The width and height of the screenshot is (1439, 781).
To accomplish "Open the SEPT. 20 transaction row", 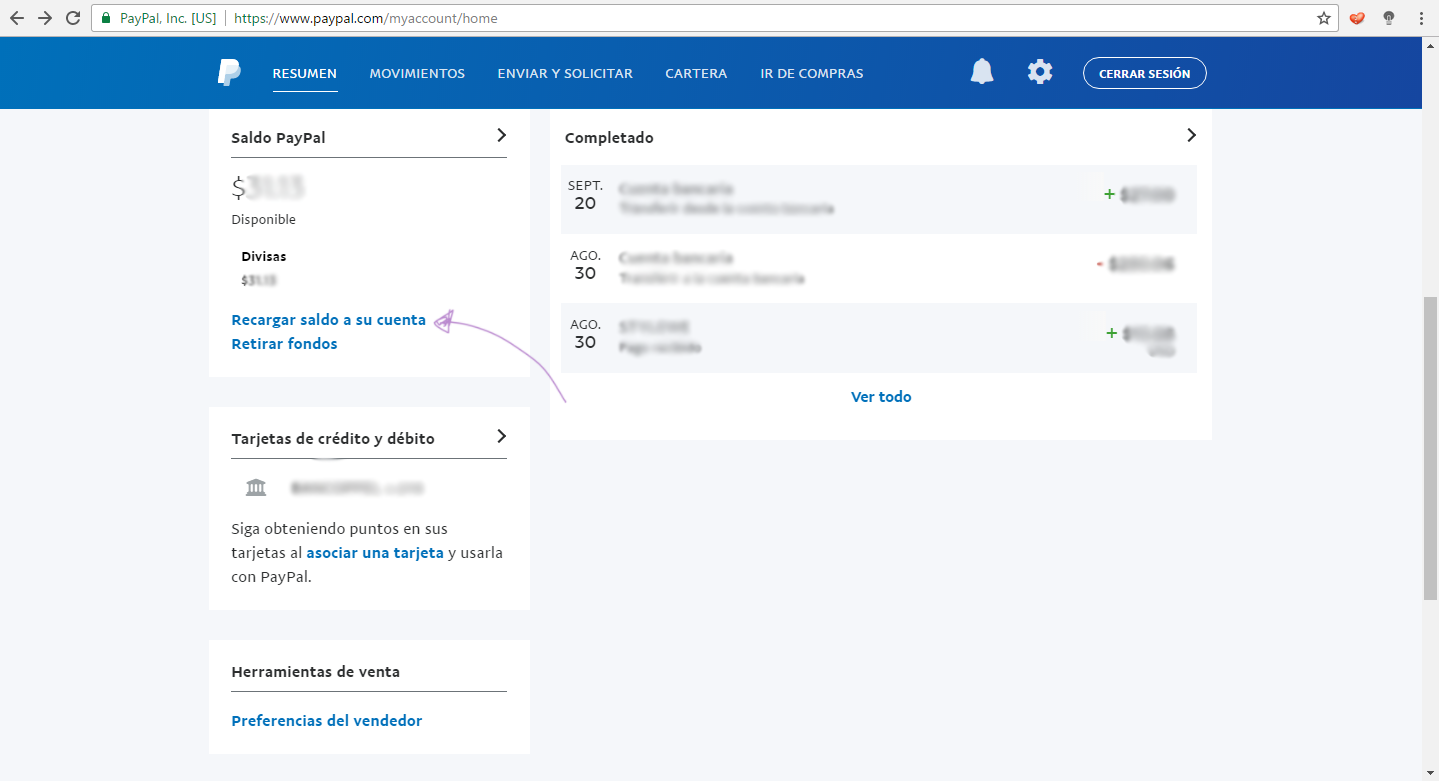I will coord(879,199).
